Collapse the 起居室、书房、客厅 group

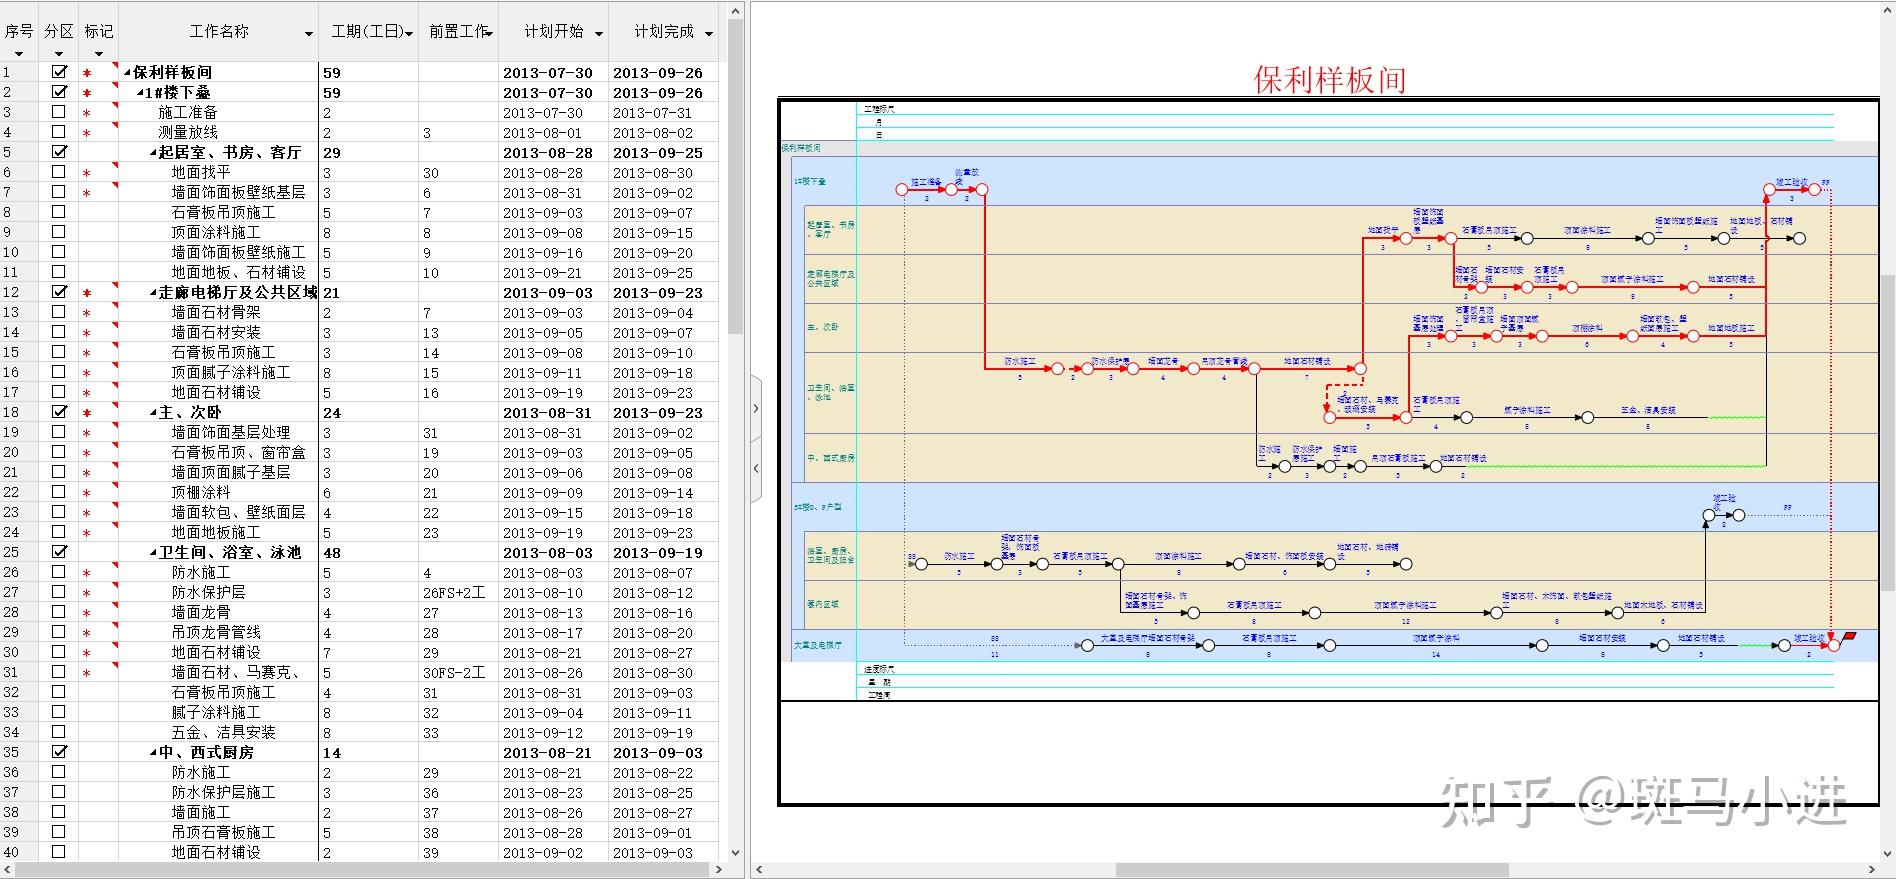tap(153, 153)
